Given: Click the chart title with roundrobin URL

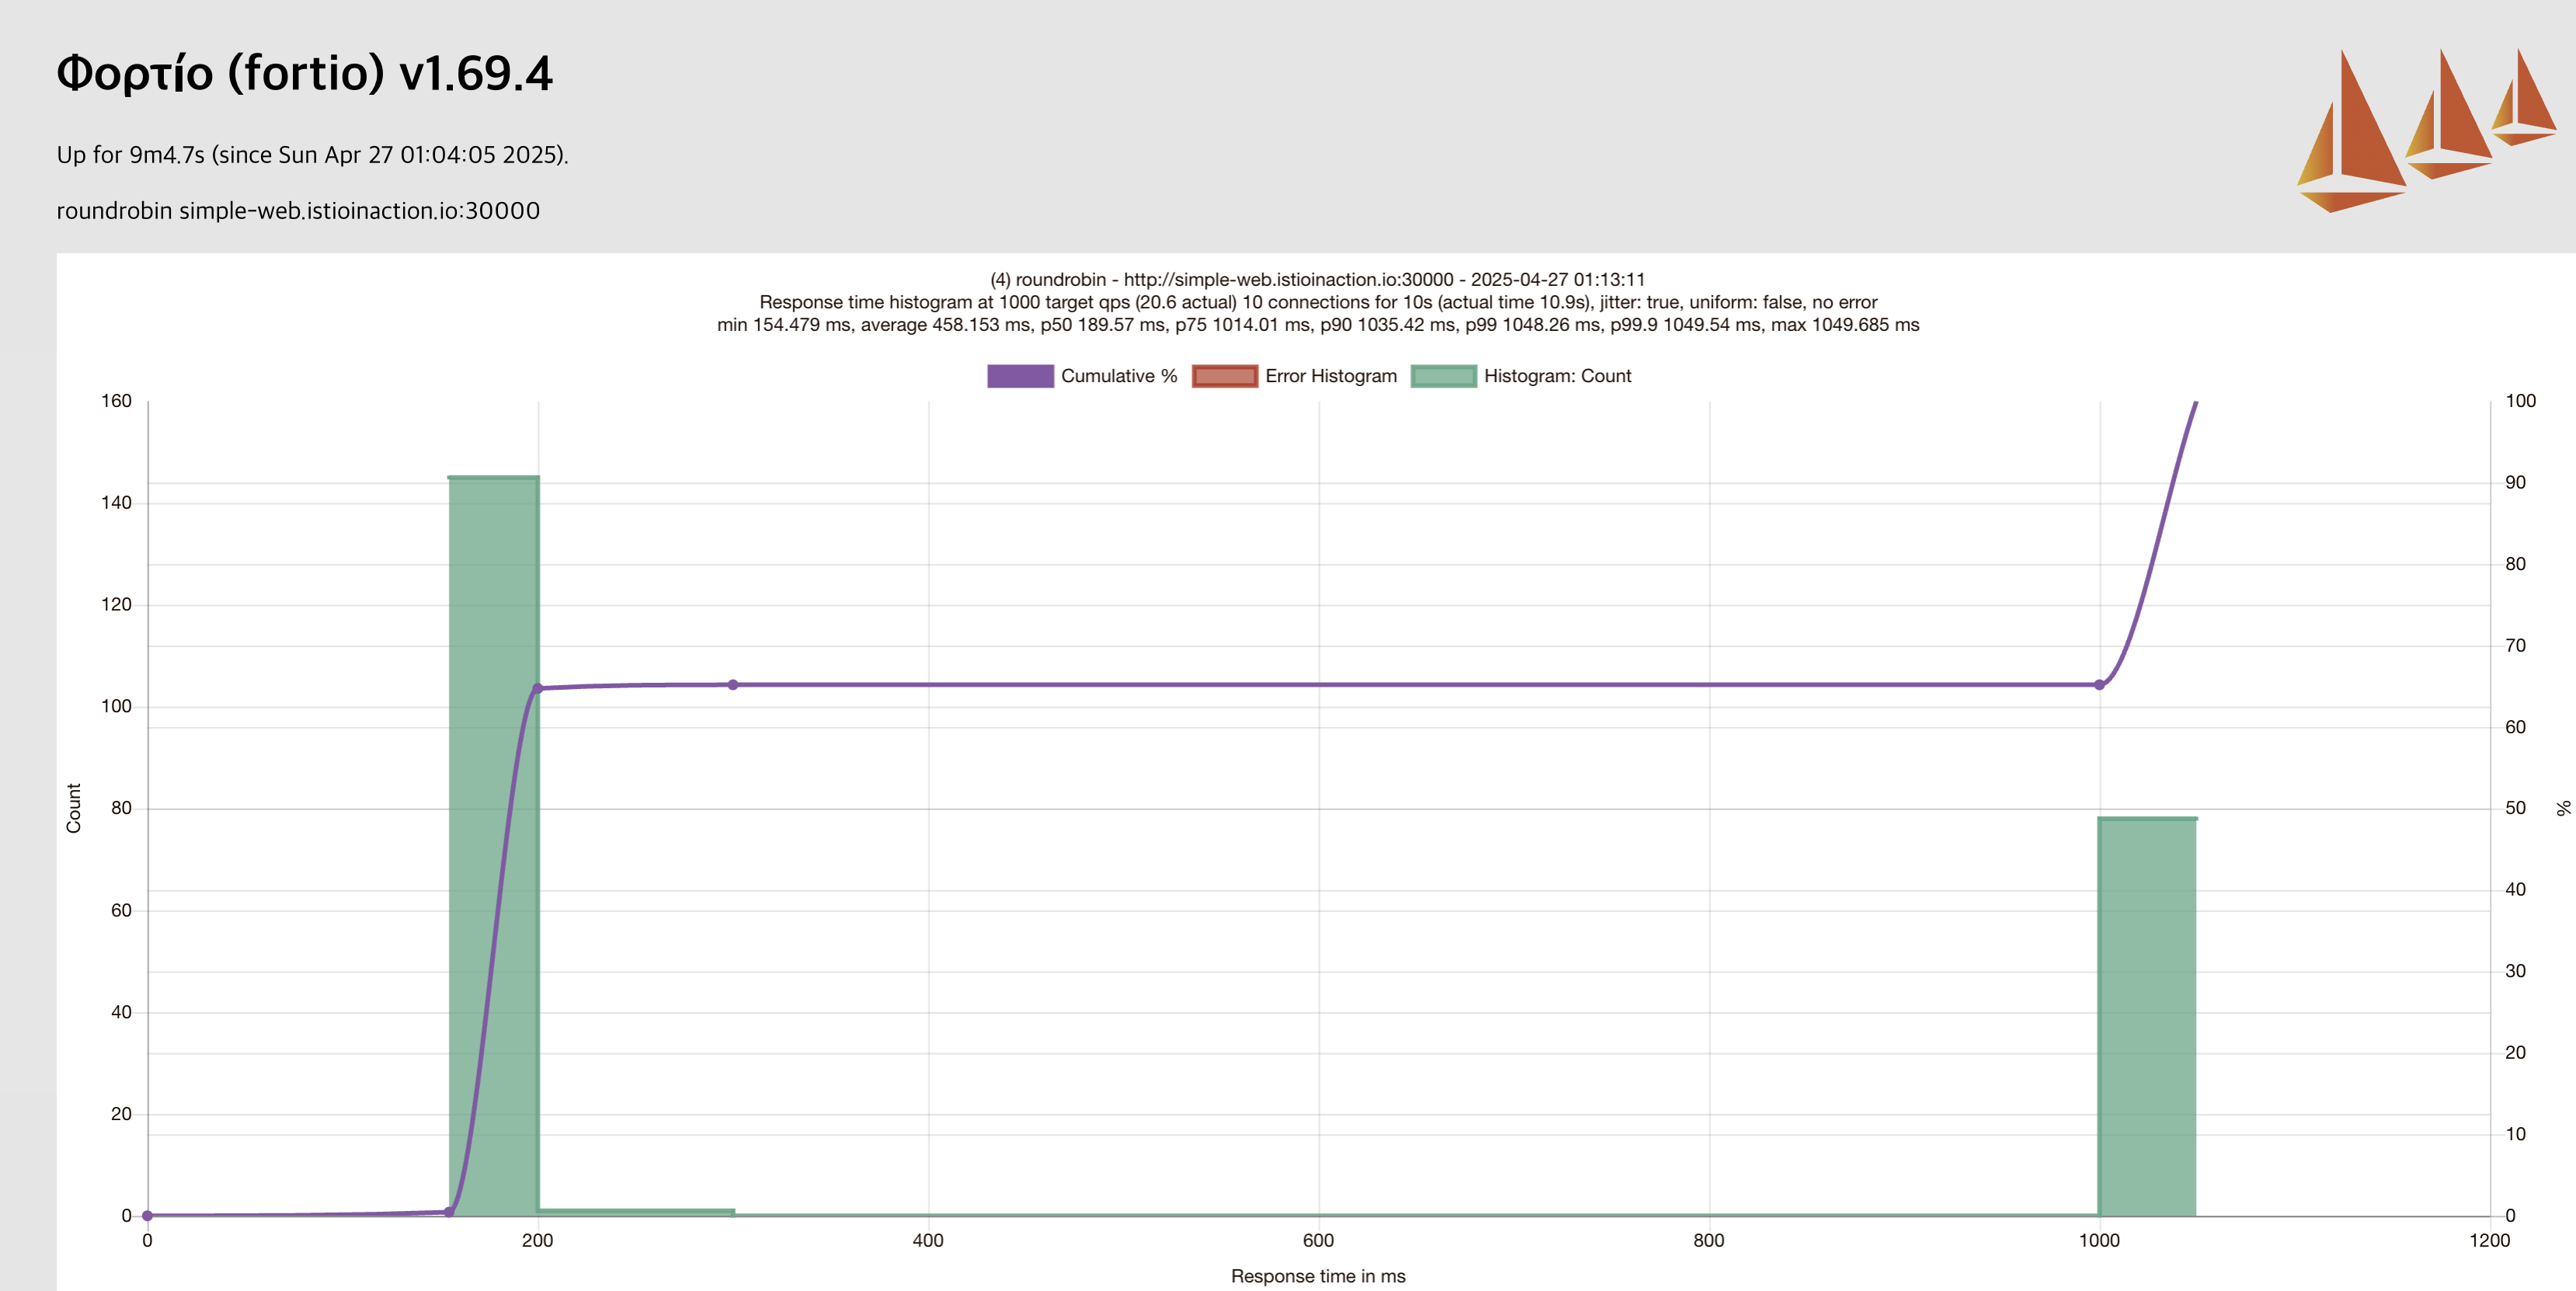Looking at the screenshot, I should [1317, 280].
